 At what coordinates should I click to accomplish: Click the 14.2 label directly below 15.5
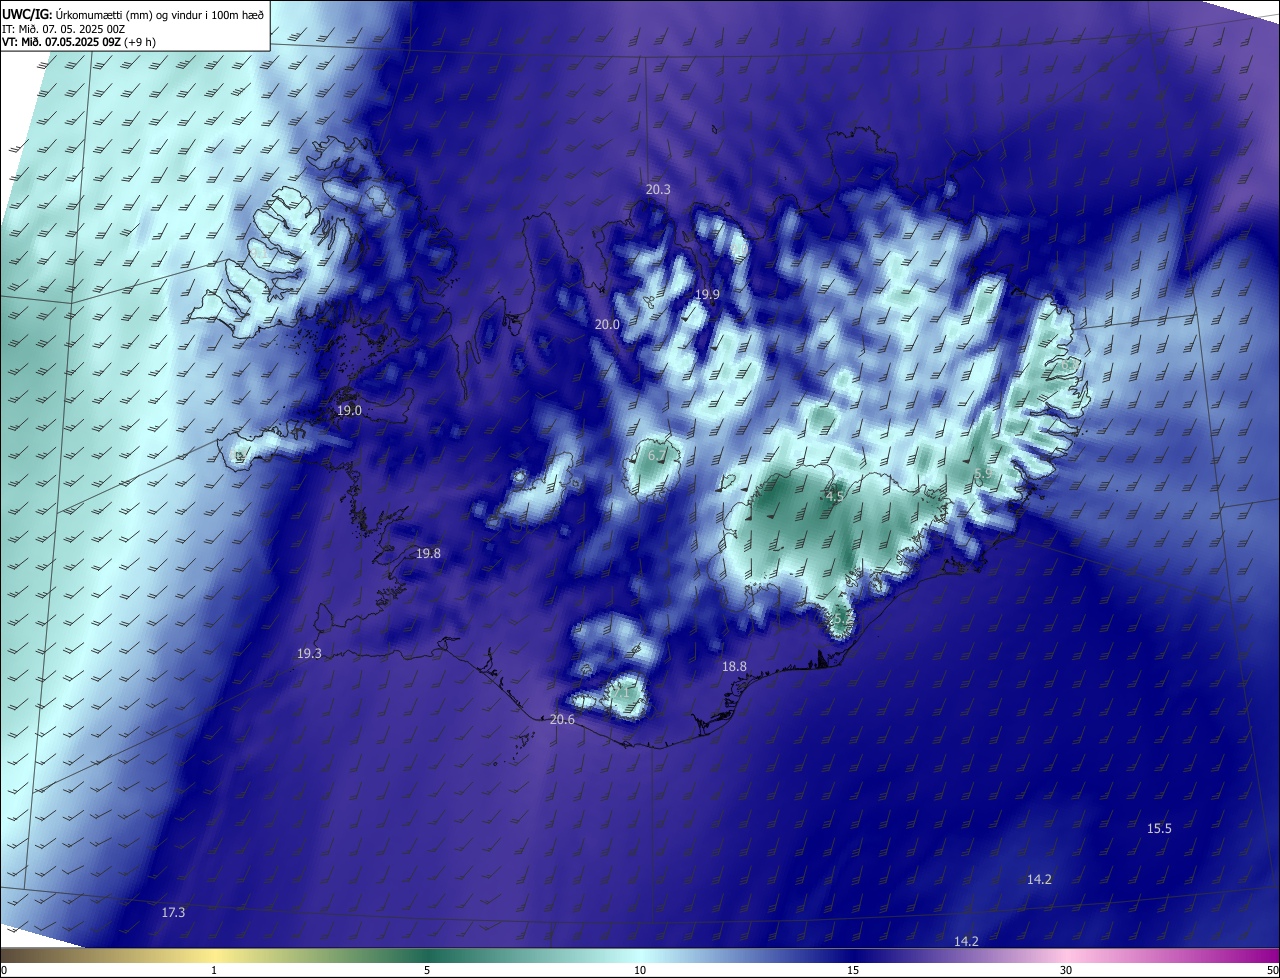(x=1039, y=879)
